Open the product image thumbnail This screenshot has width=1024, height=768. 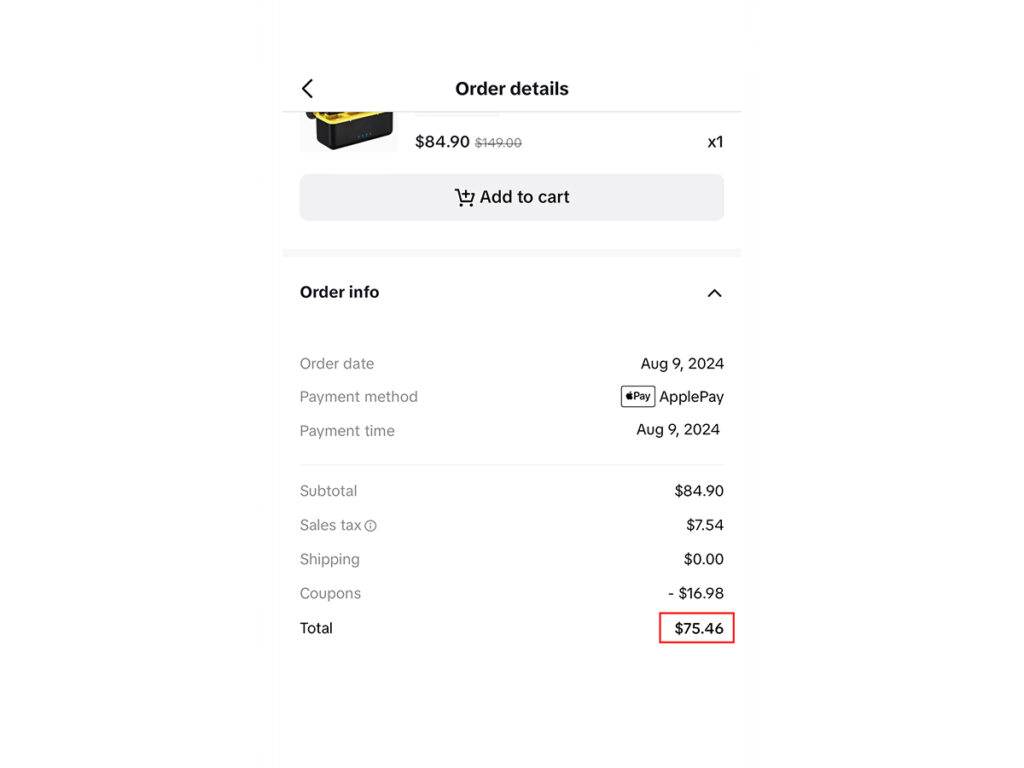pos(348,131)
